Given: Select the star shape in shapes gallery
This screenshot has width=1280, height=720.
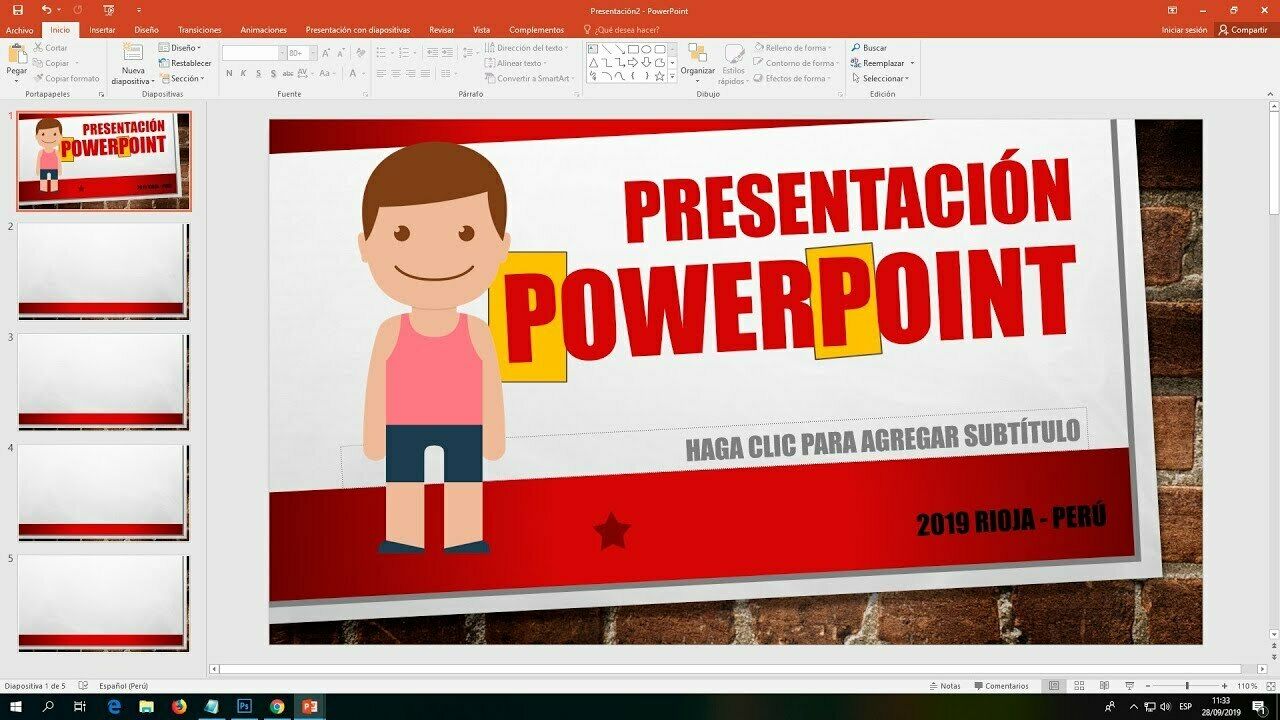Looking at the screenshot, I should pos(659,77).
